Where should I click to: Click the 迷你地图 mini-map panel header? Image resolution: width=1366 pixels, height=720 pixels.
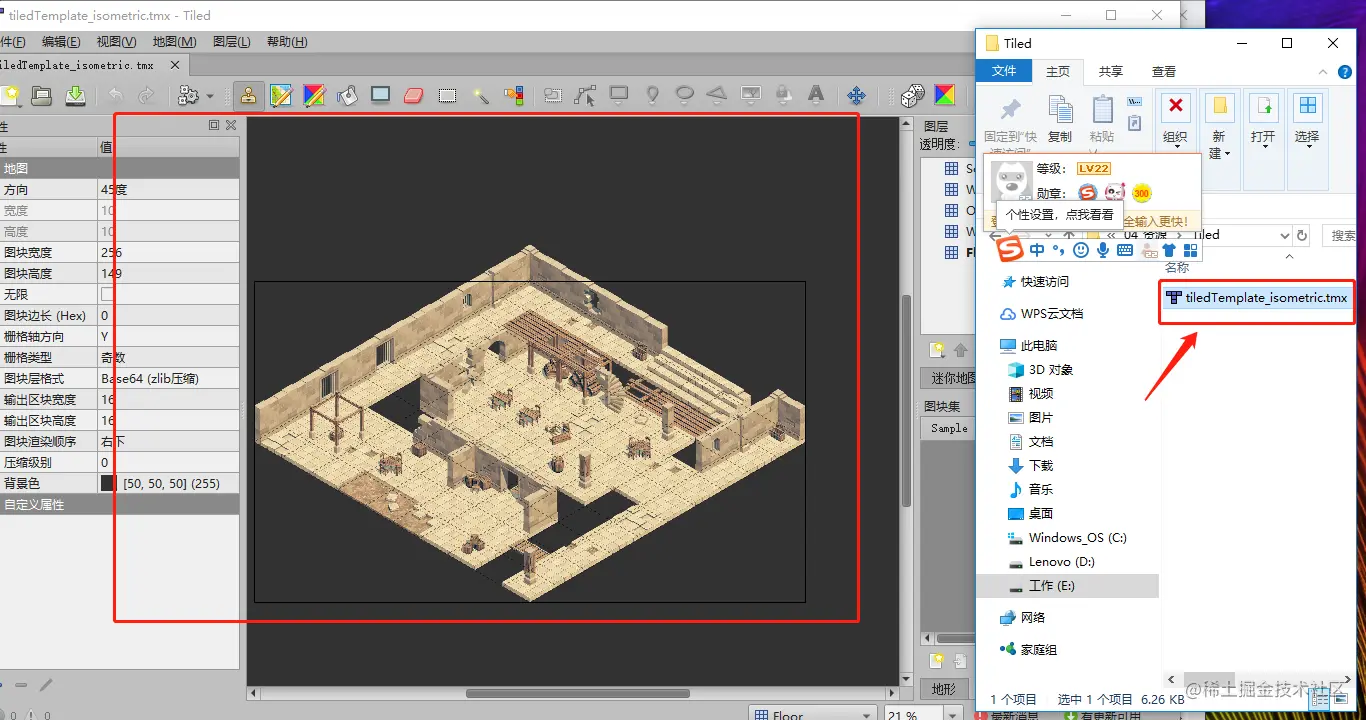click(946, 377)
